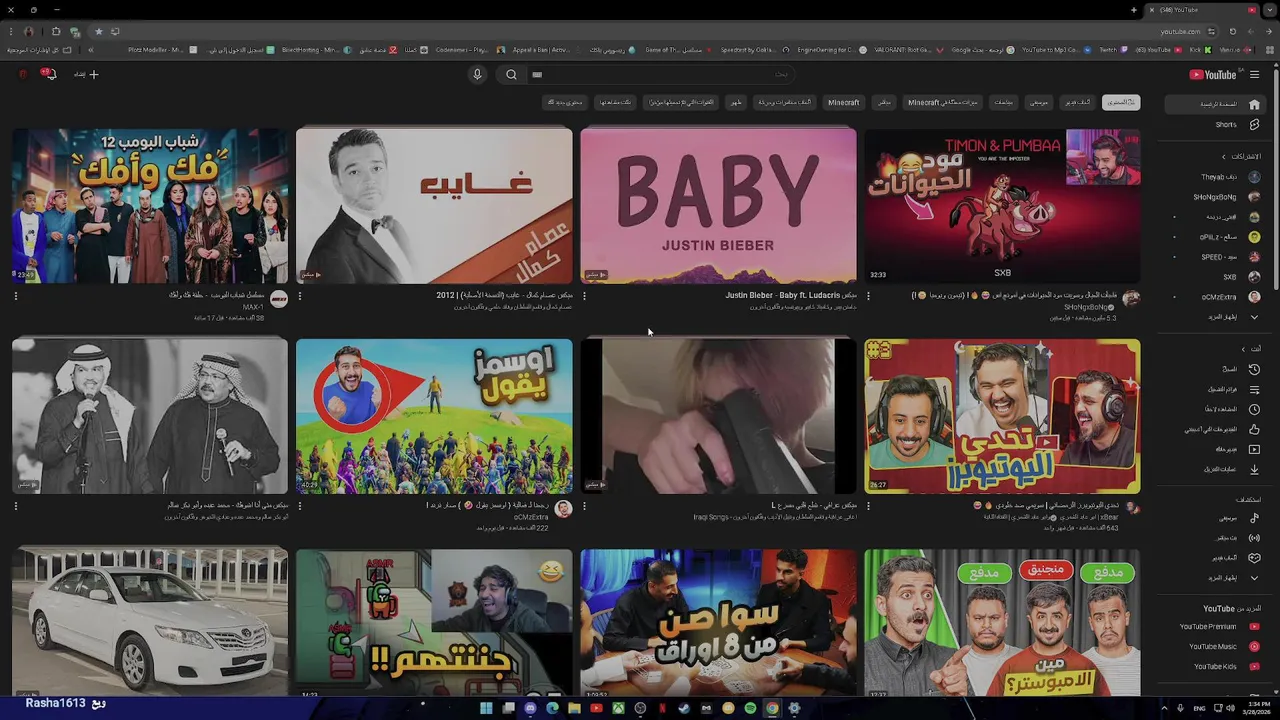Open Music explore icon in sidebar

1254,518
